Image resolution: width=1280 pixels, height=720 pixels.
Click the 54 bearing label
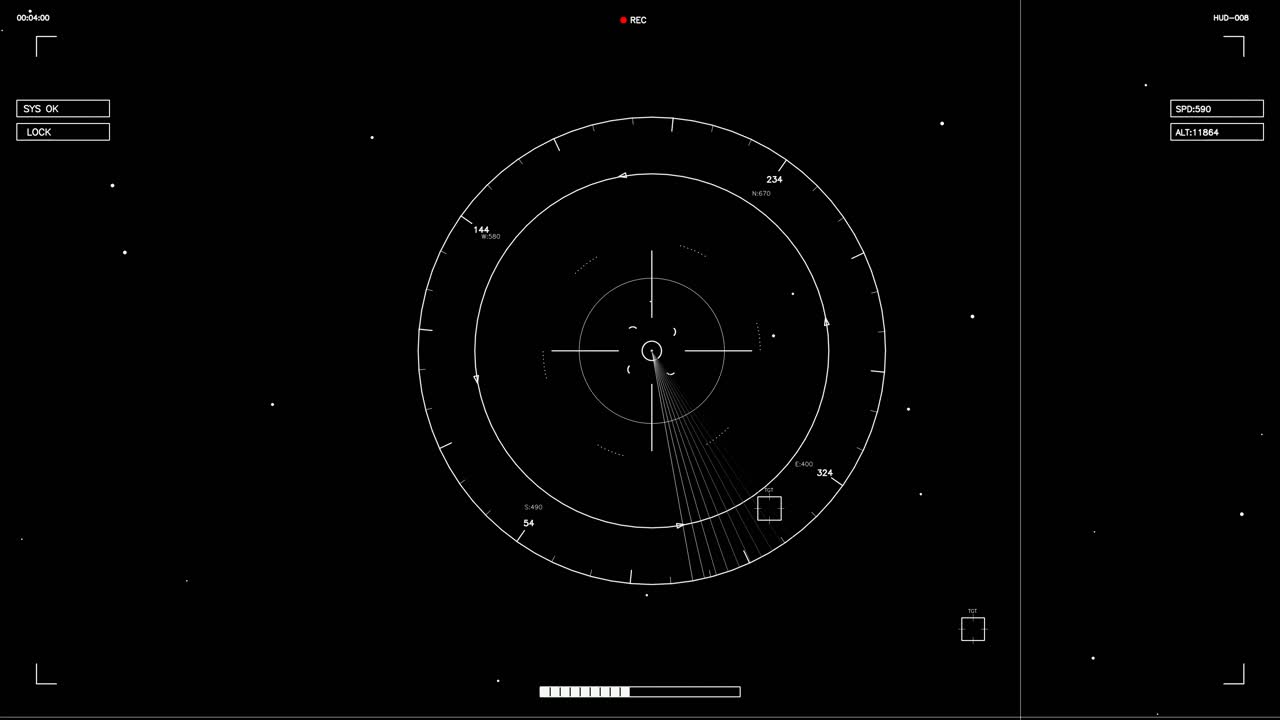(528, 523)
